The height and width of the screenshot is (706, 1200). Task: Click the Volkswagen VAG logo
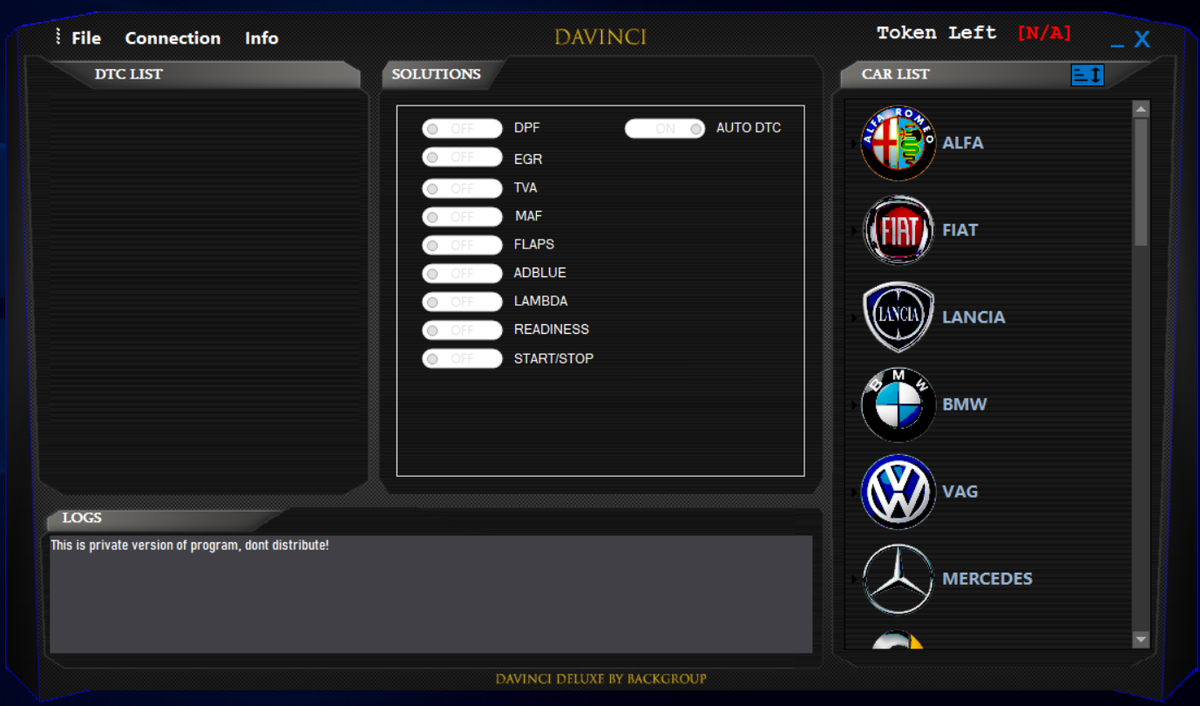pos(898,491)
